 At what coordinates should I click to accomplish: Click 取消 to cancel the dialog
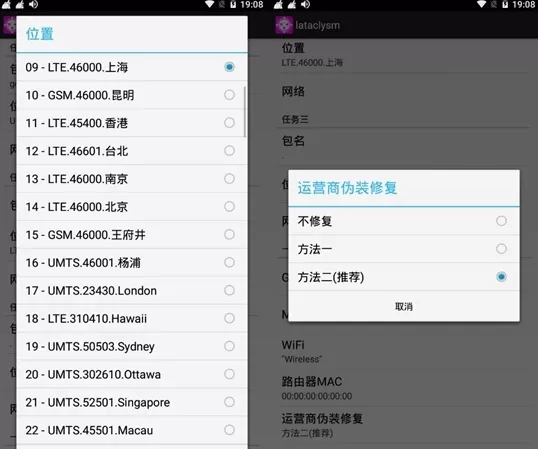[404, 307]
